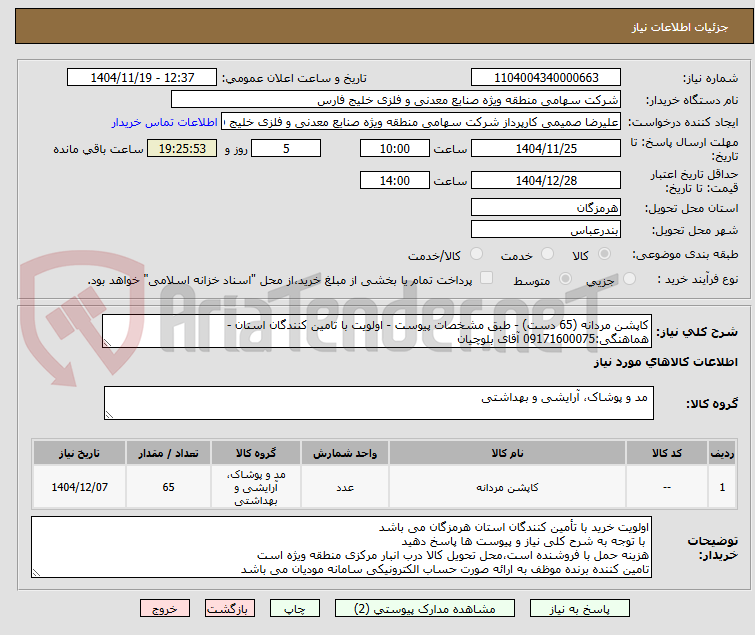Select the جزیی purchase type radio
Screen dimensions: 755x635
click(x=629, y=279)
